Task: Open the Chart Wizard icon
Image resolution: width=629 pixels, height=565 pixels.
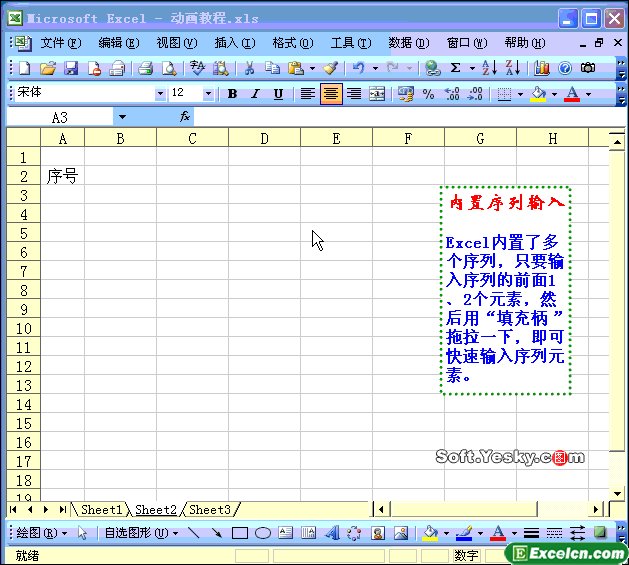Action: (542, 68)
